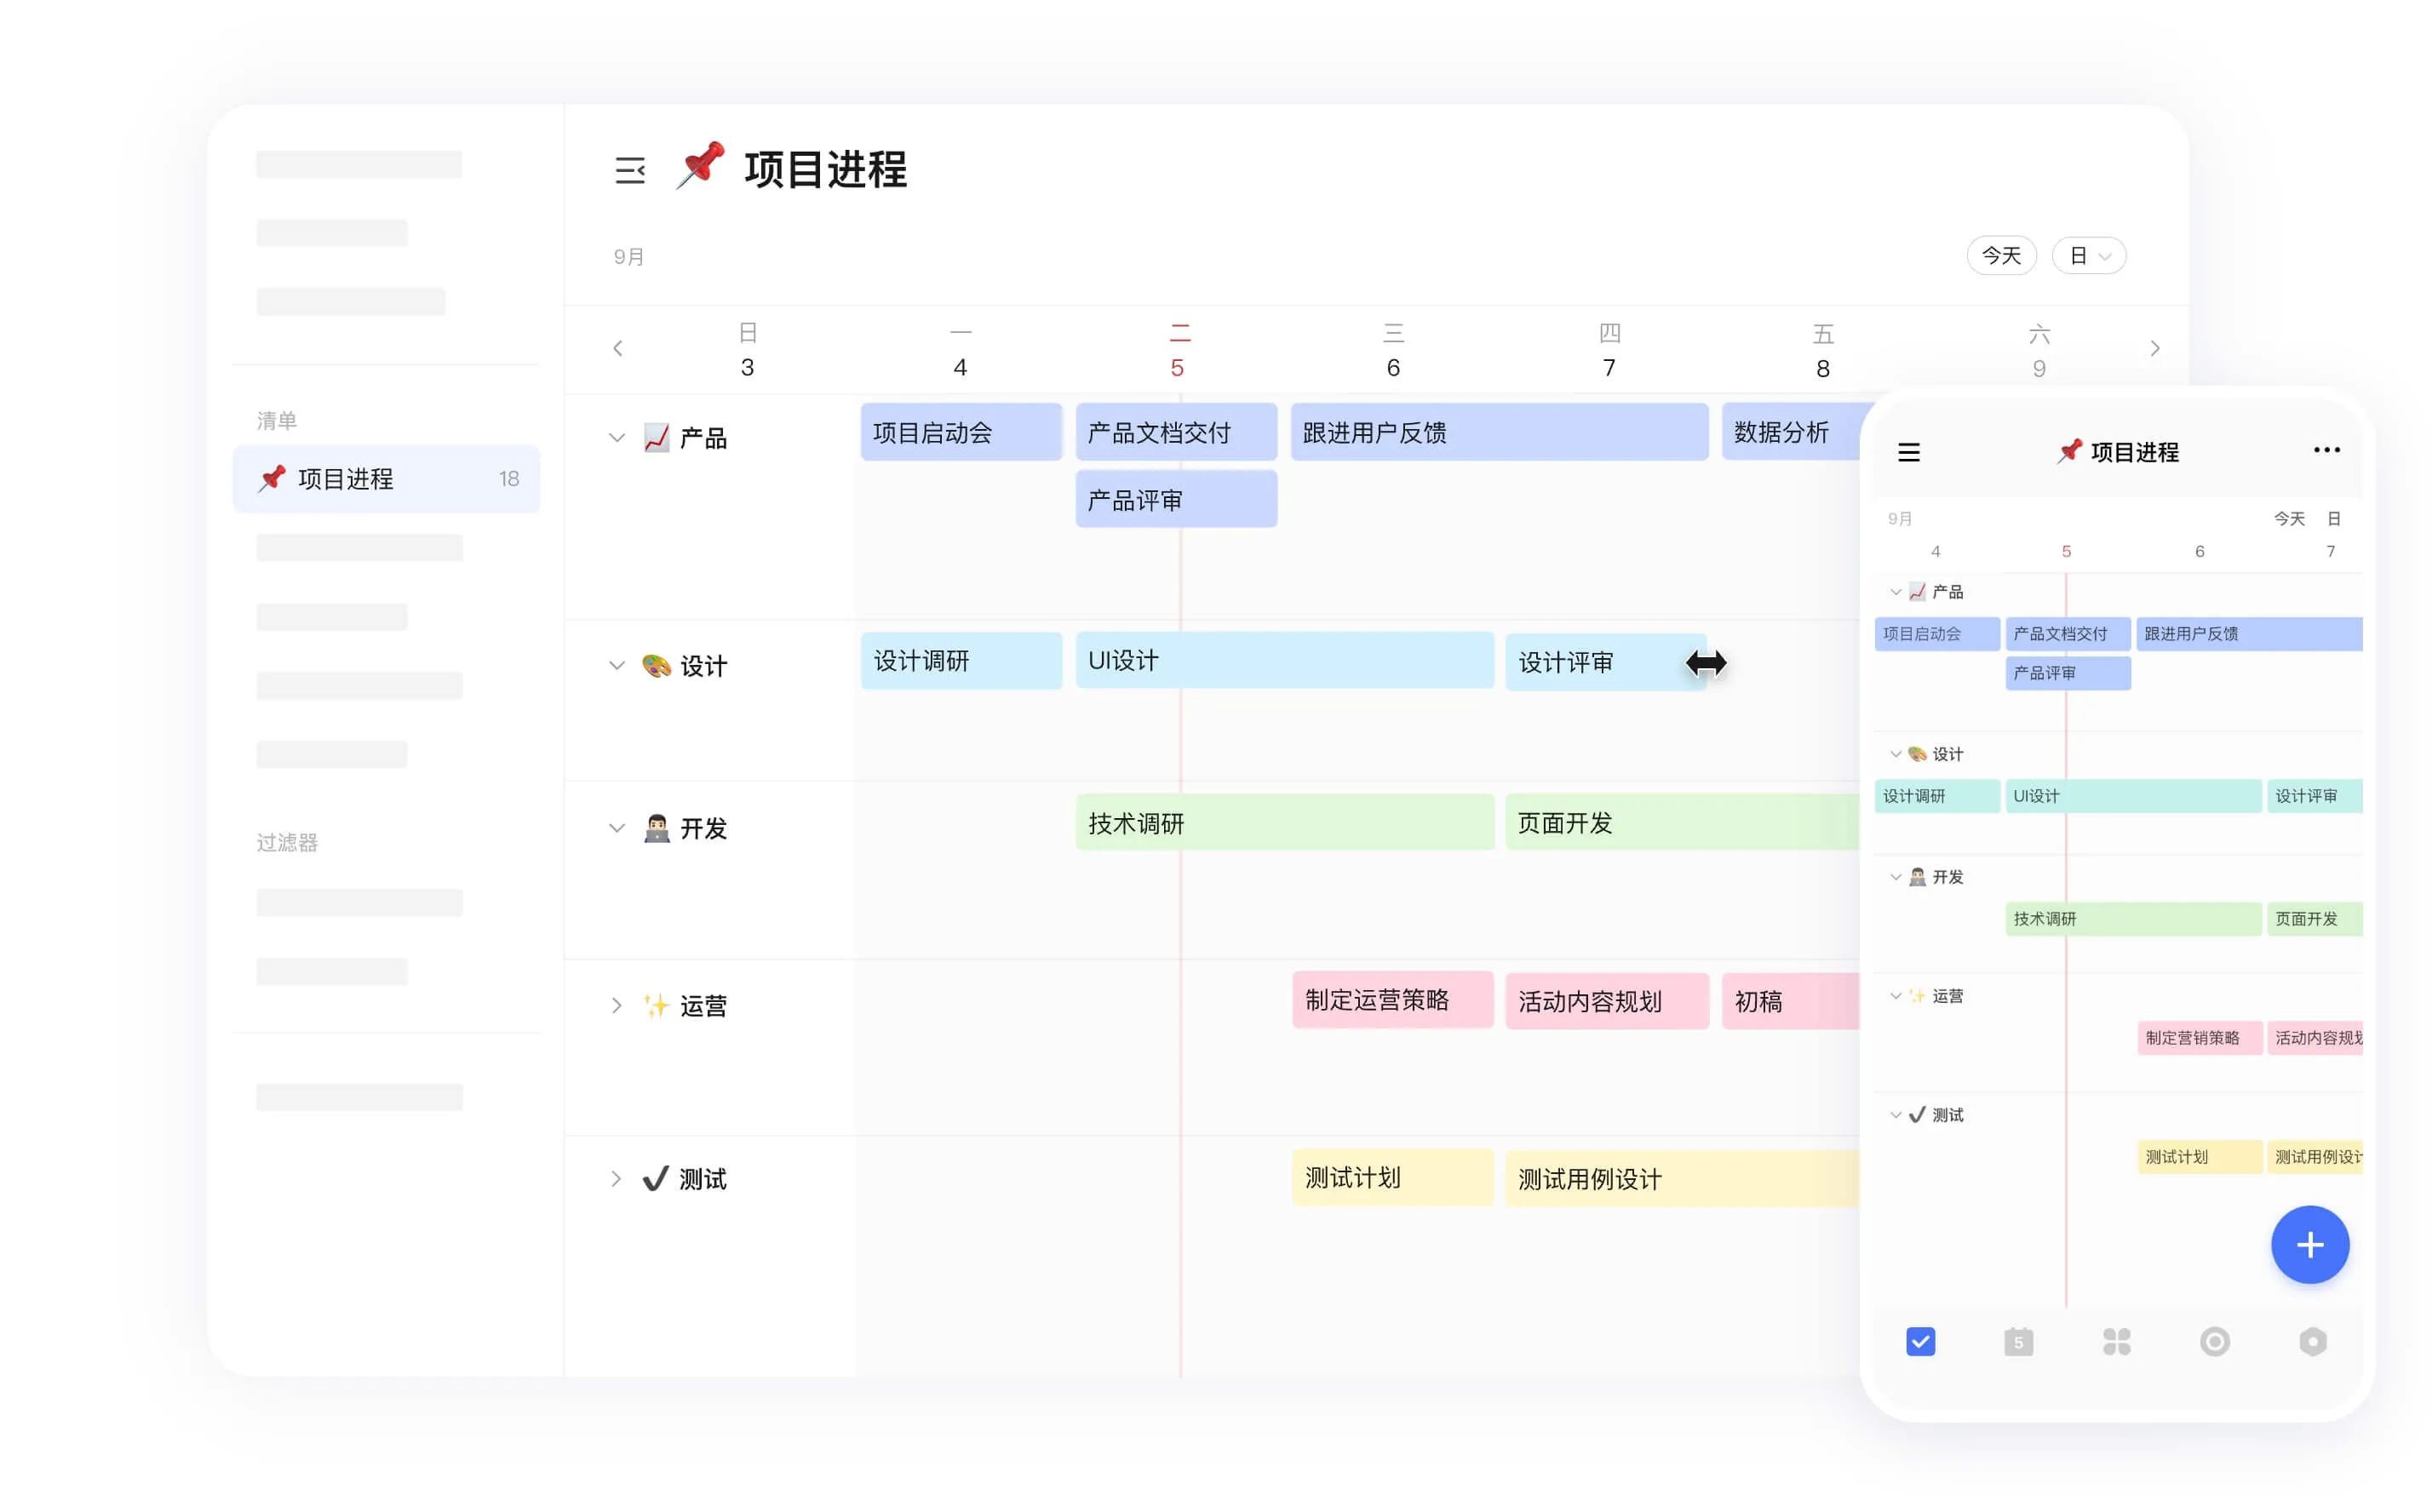Open the hamburger menu icon on mobile view
2432x1512 pixels.
pyautogui.click(x=1908, y=451)
